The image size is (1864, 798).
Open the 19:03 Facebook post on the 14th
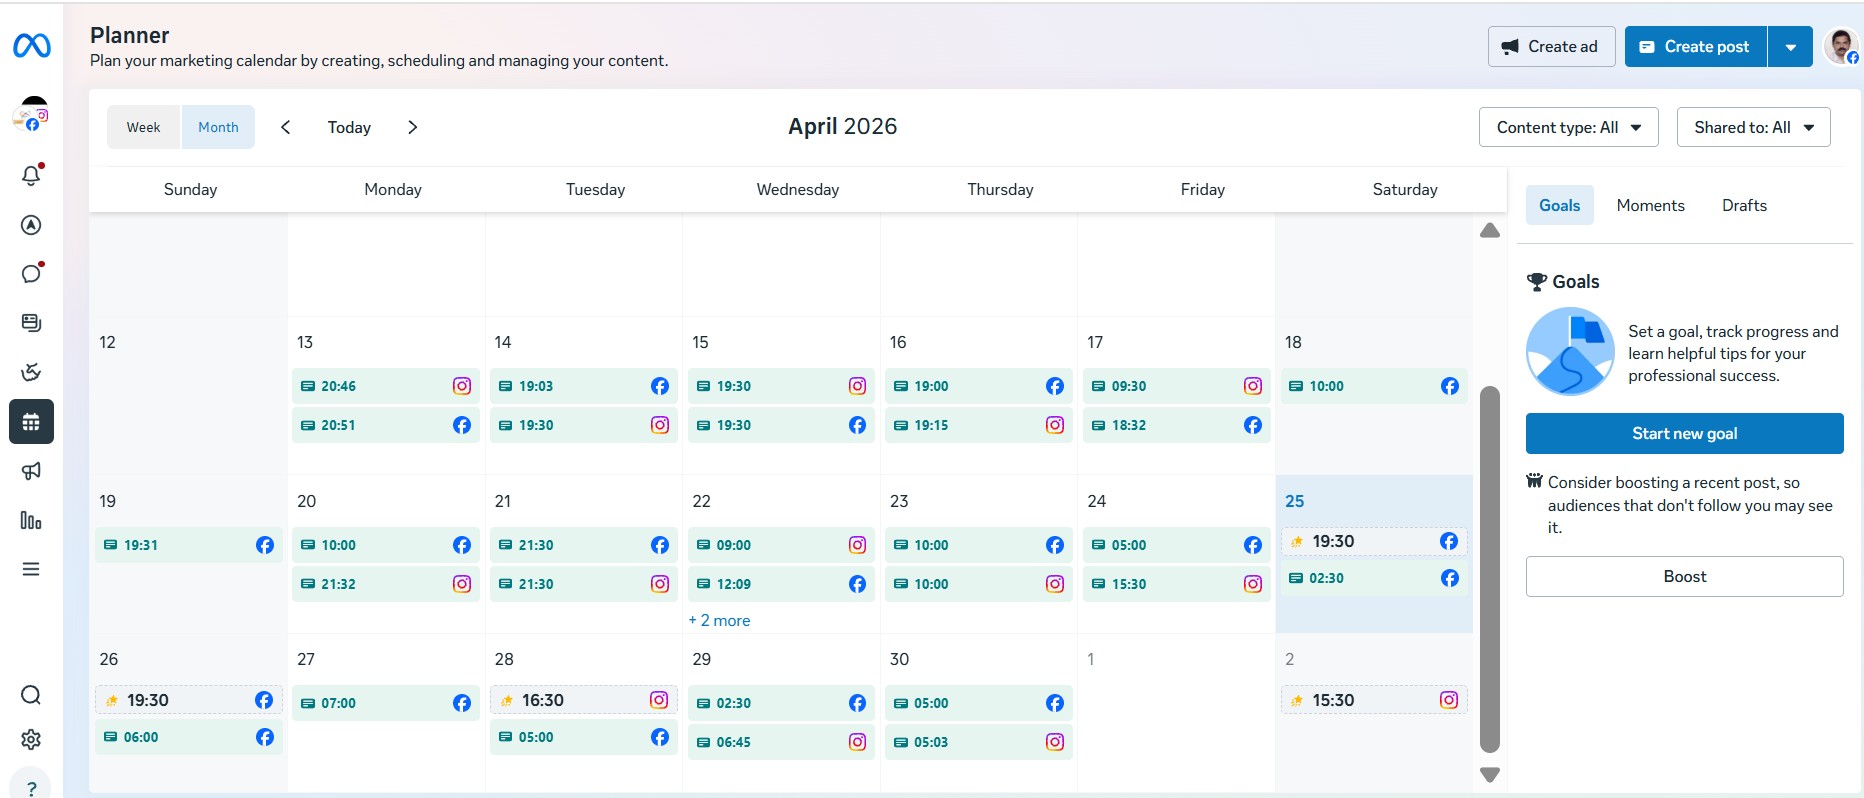point(584,386)
